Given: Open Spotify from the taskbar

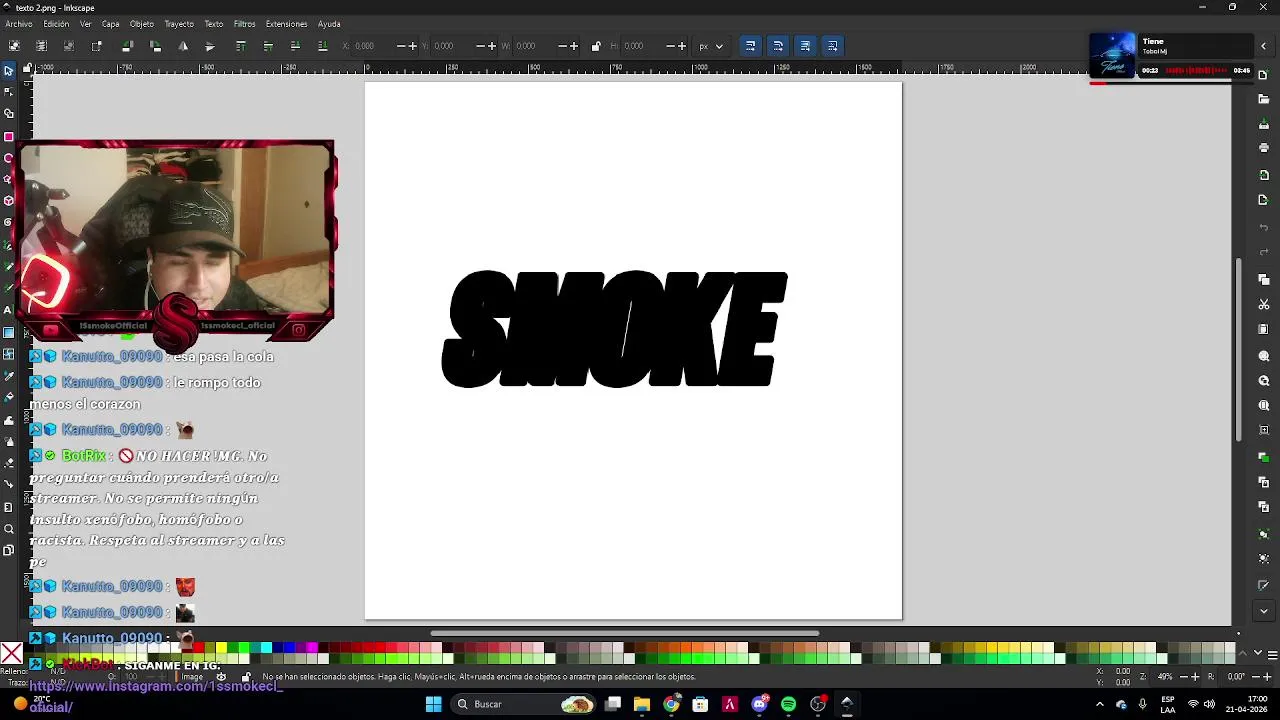Looking at the screenshot, I should tap(788, 704).
